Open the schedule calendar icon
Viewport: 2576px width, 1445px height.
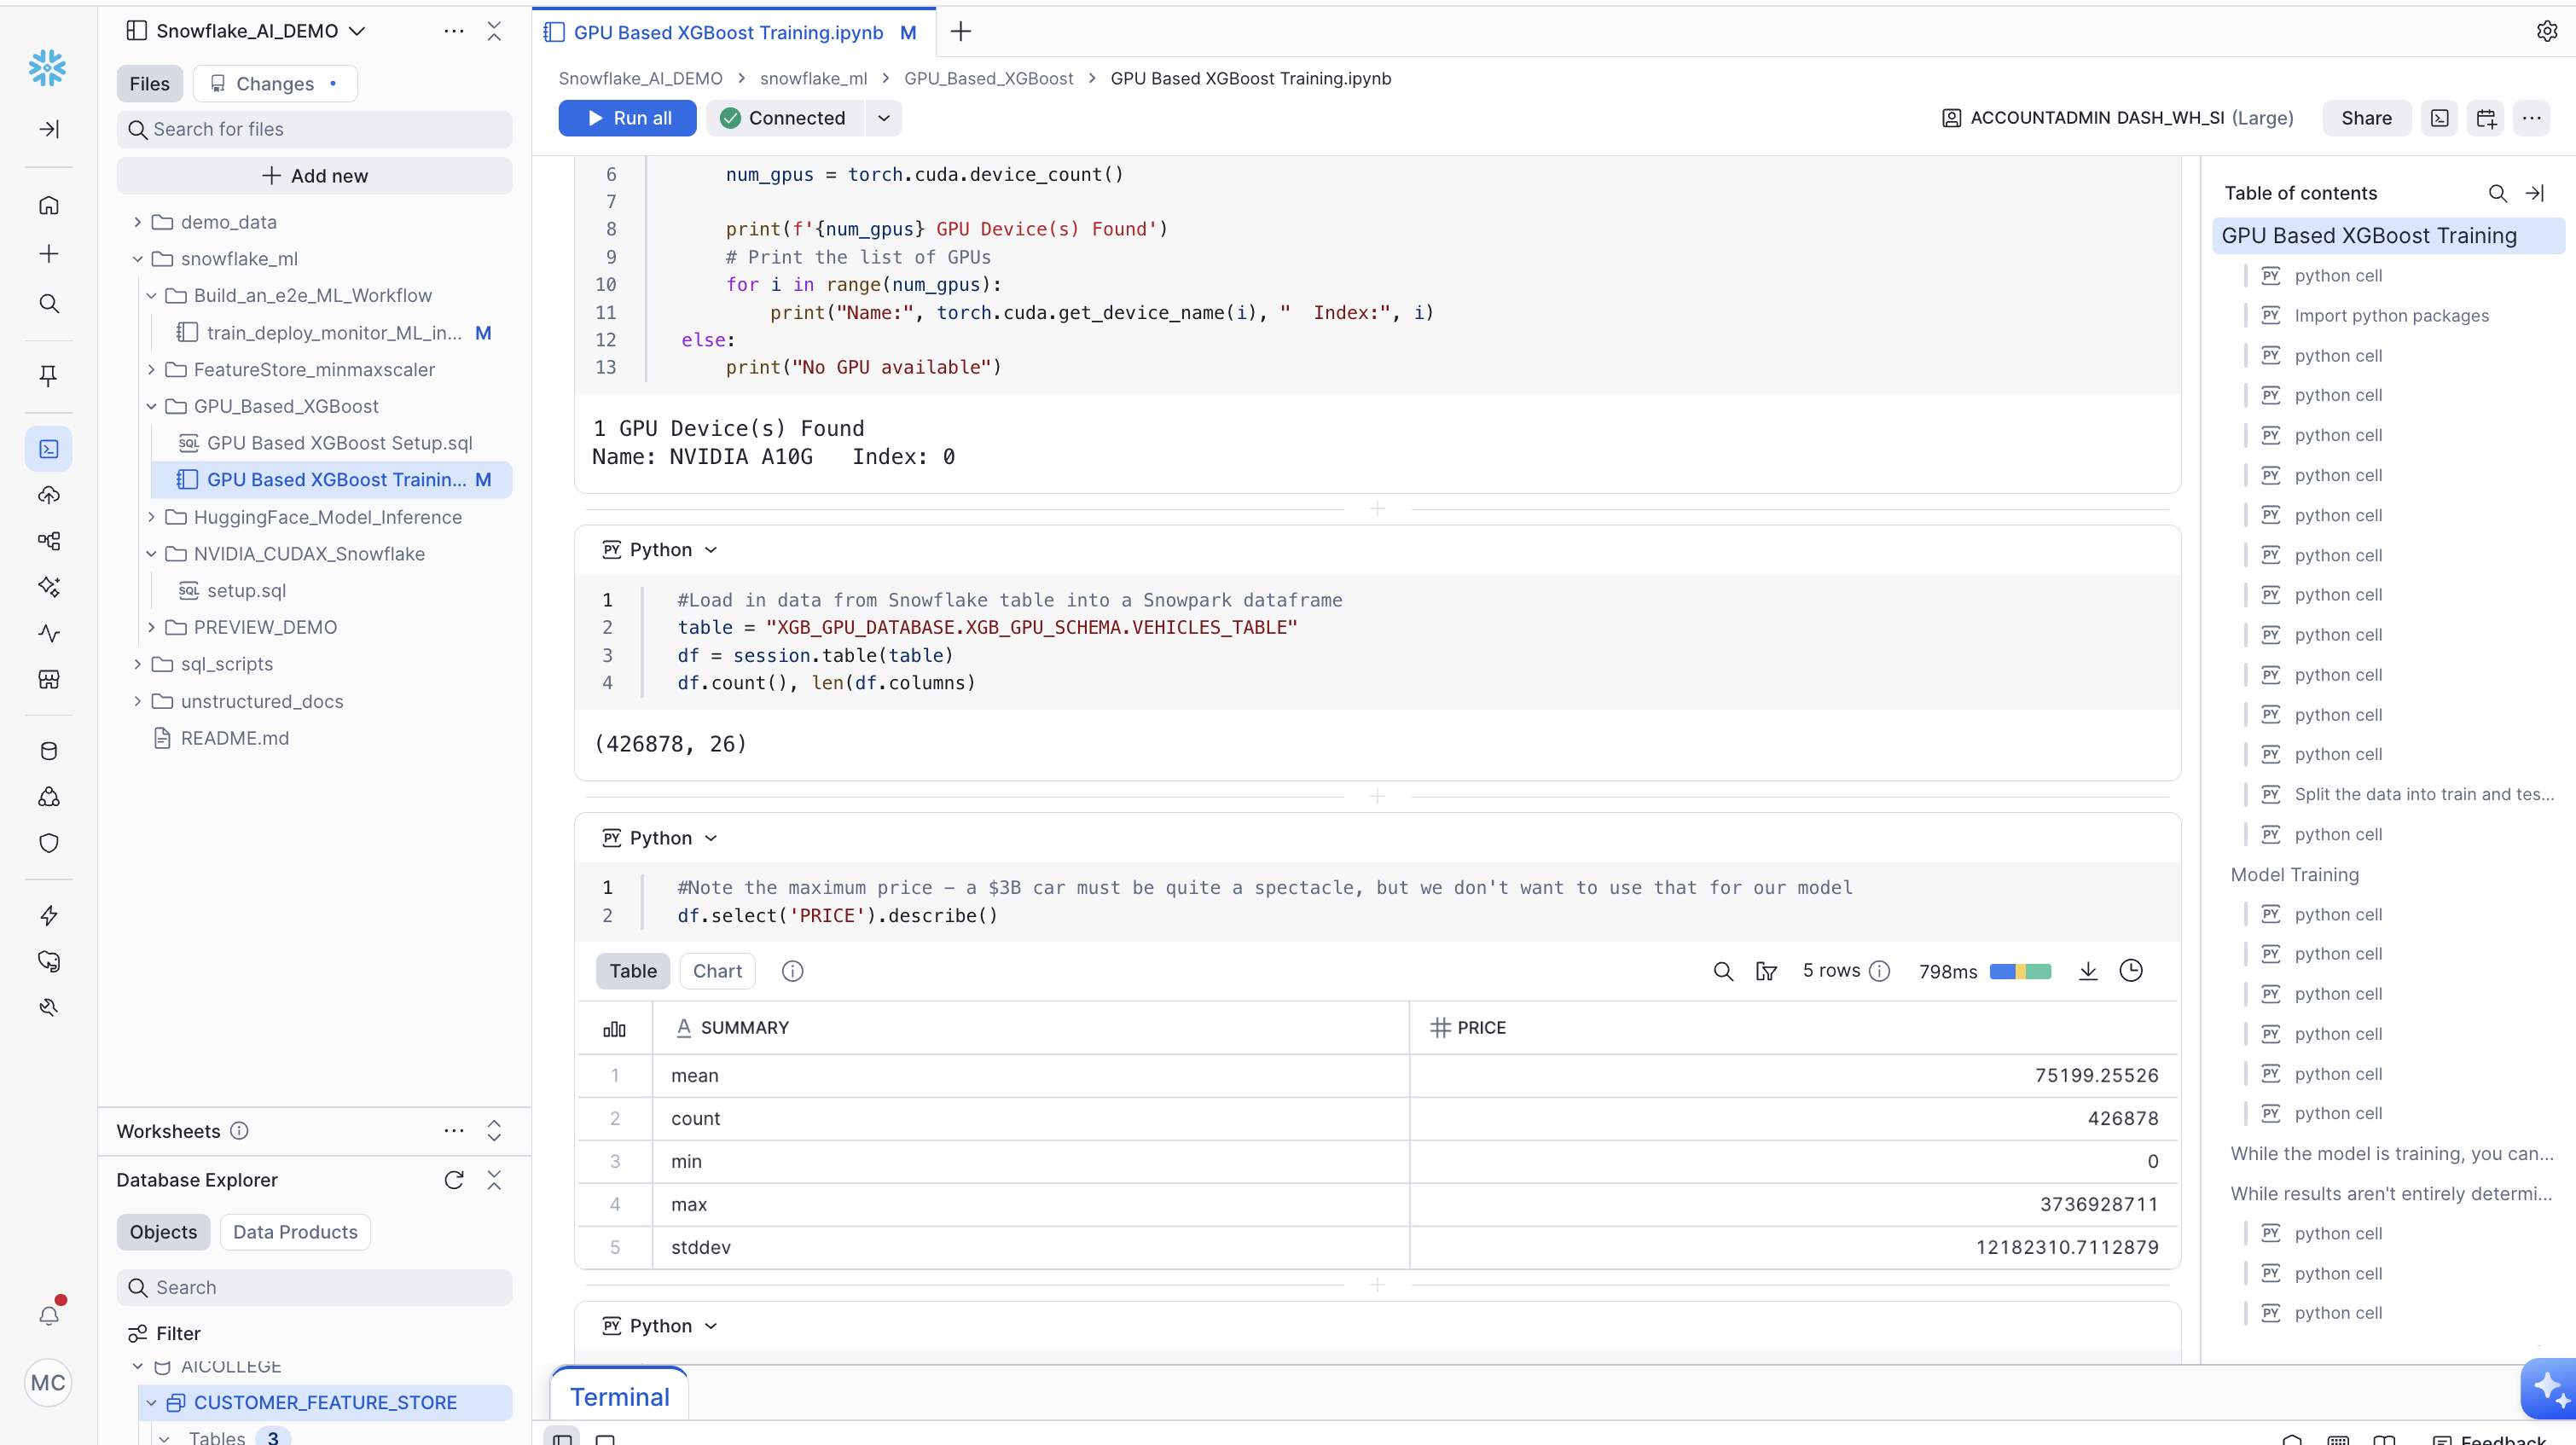point(2486,118)
